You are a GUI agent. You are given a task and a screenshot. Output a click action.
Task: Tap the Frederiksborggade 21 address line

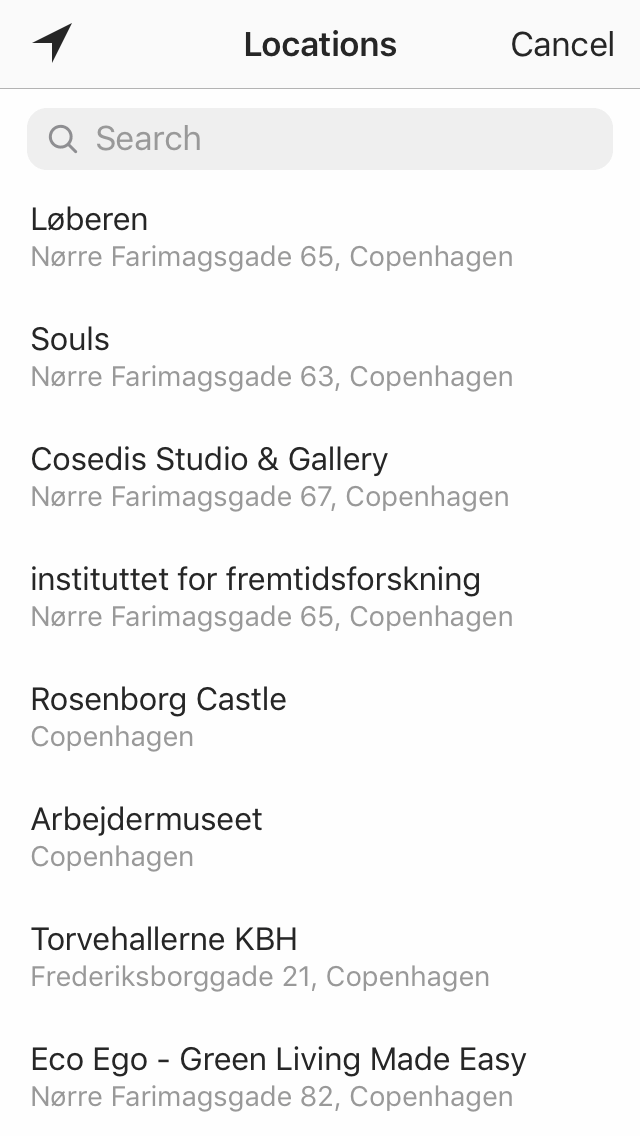pyautogui.click(x=260, y=977)
